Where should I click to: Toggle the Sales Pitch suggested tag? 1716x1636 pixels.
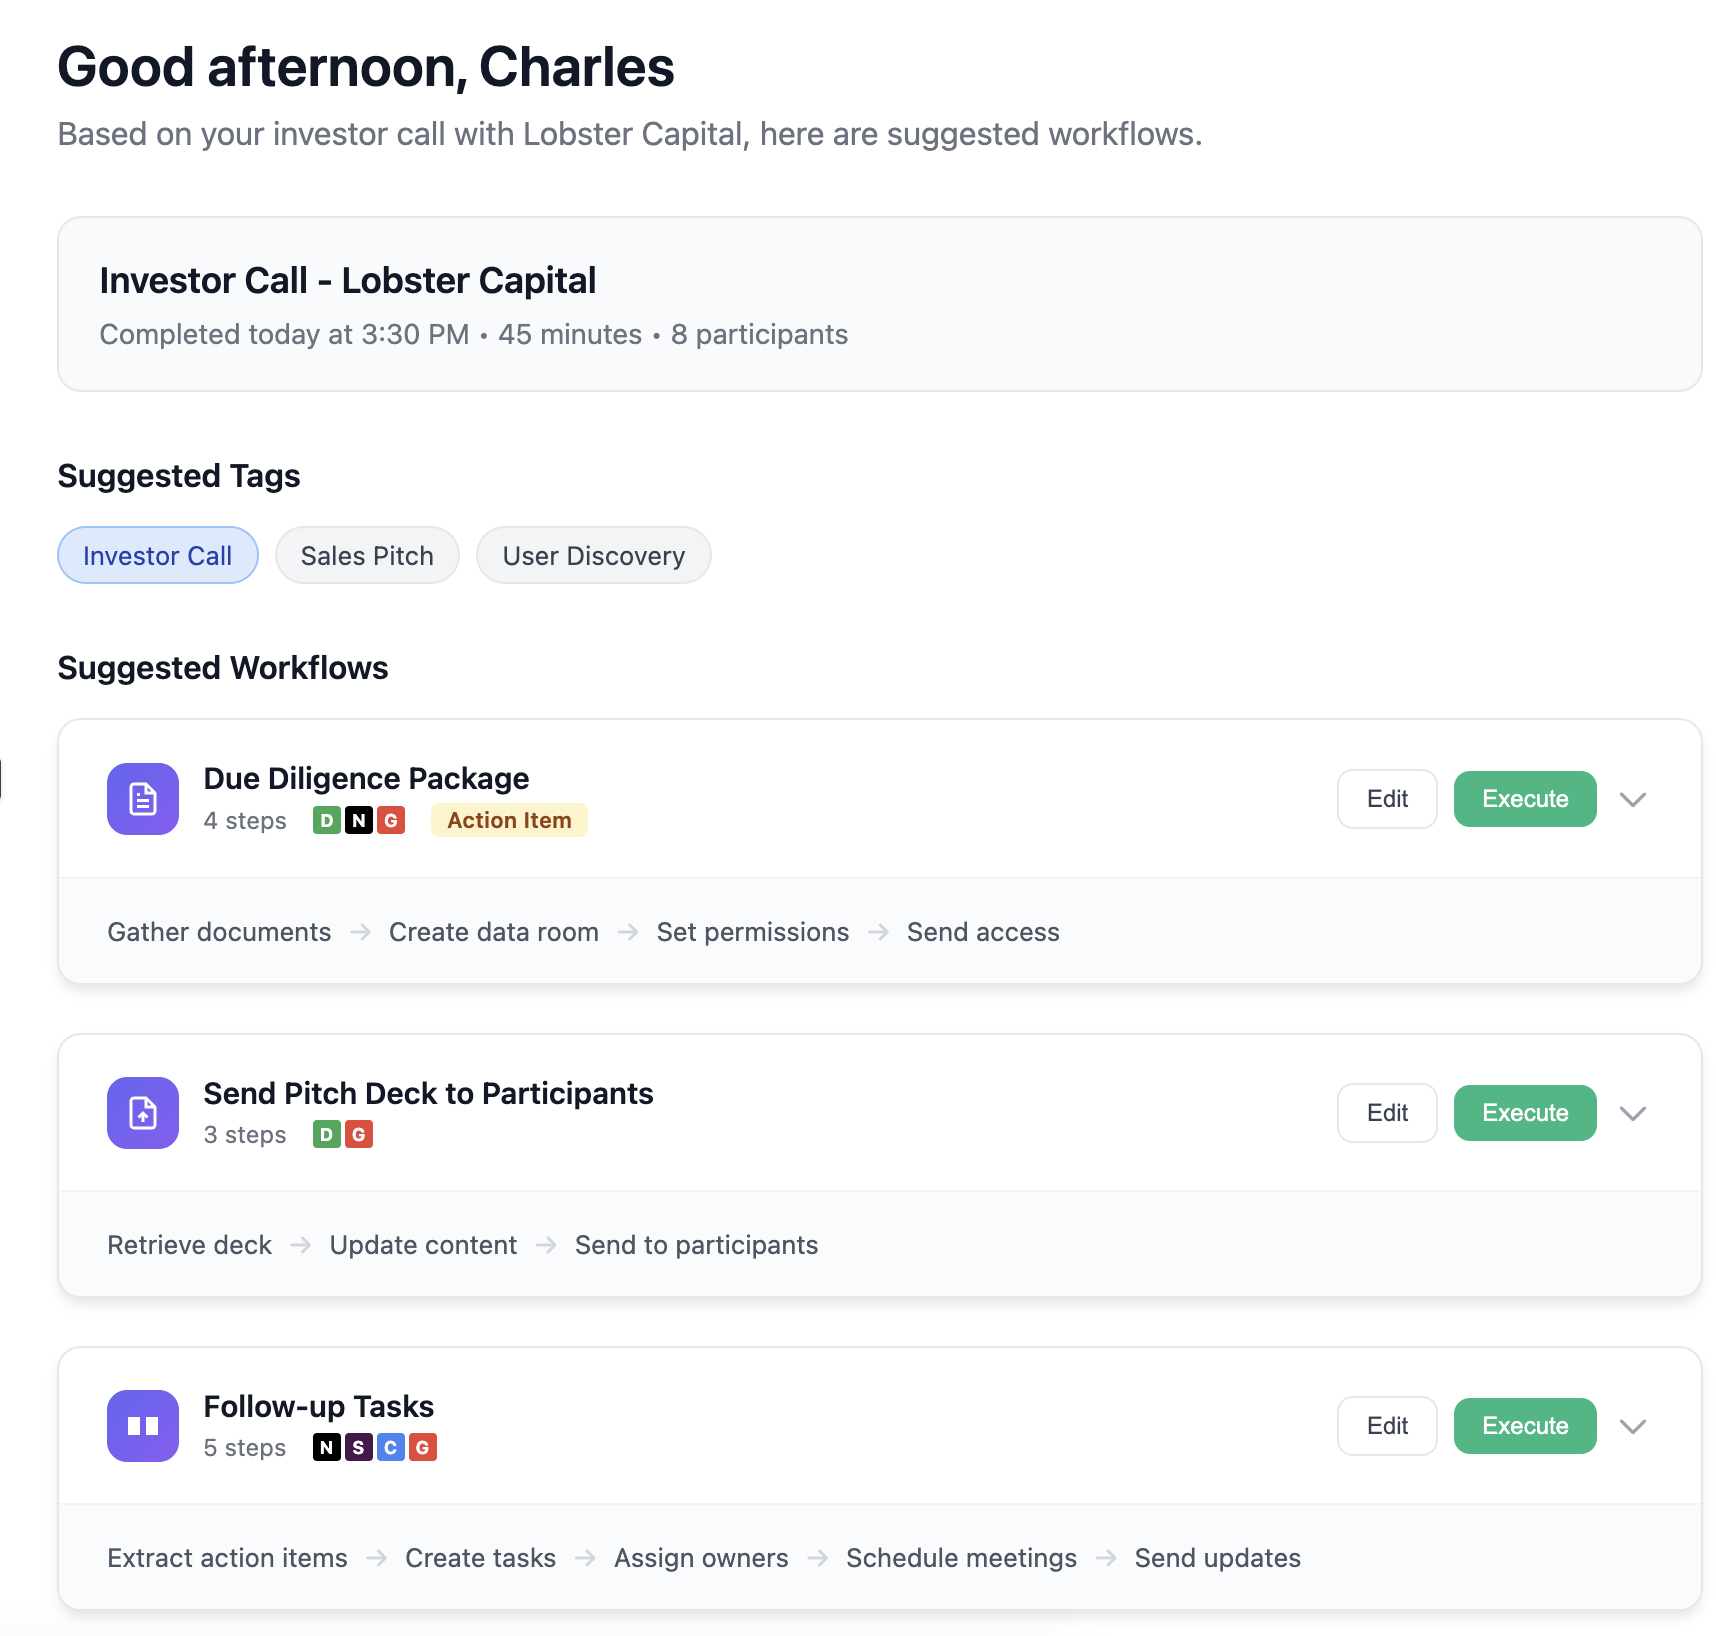367,555
